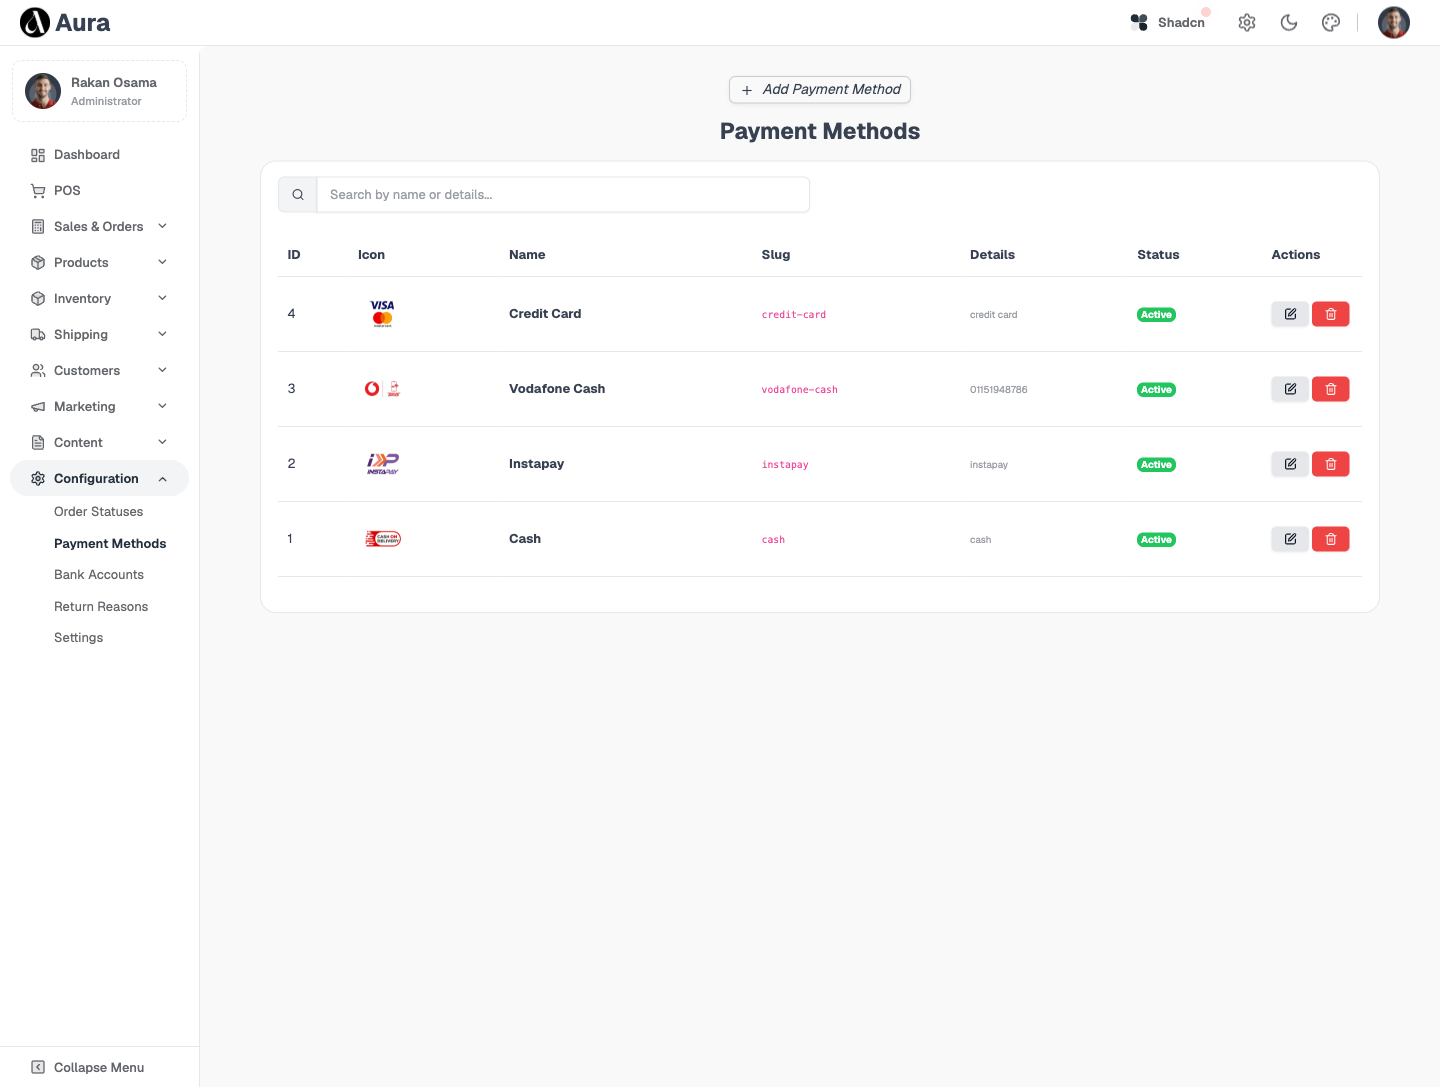Image resolution: width=1440 pixels, height=1087 pixels.
Task: Open the theme palette icon
Action: click(x=1331, y=22)
